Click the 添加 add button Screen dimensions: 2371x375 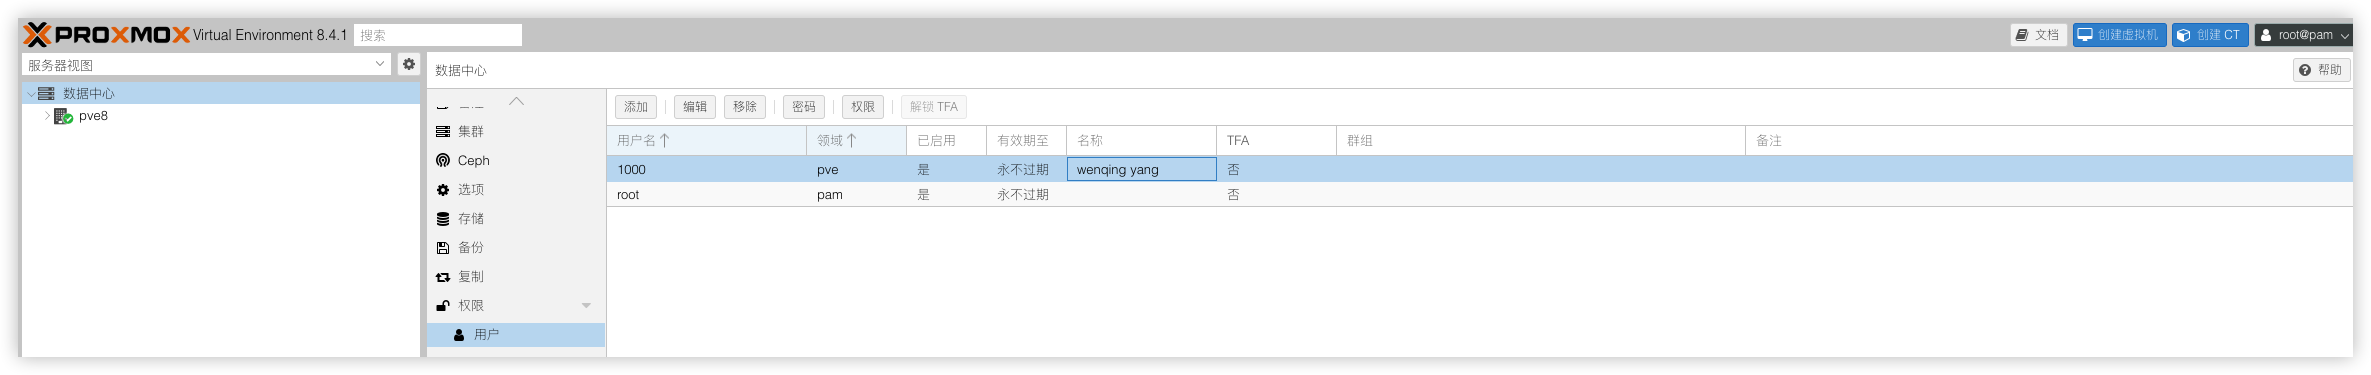(x=636, y=107)
